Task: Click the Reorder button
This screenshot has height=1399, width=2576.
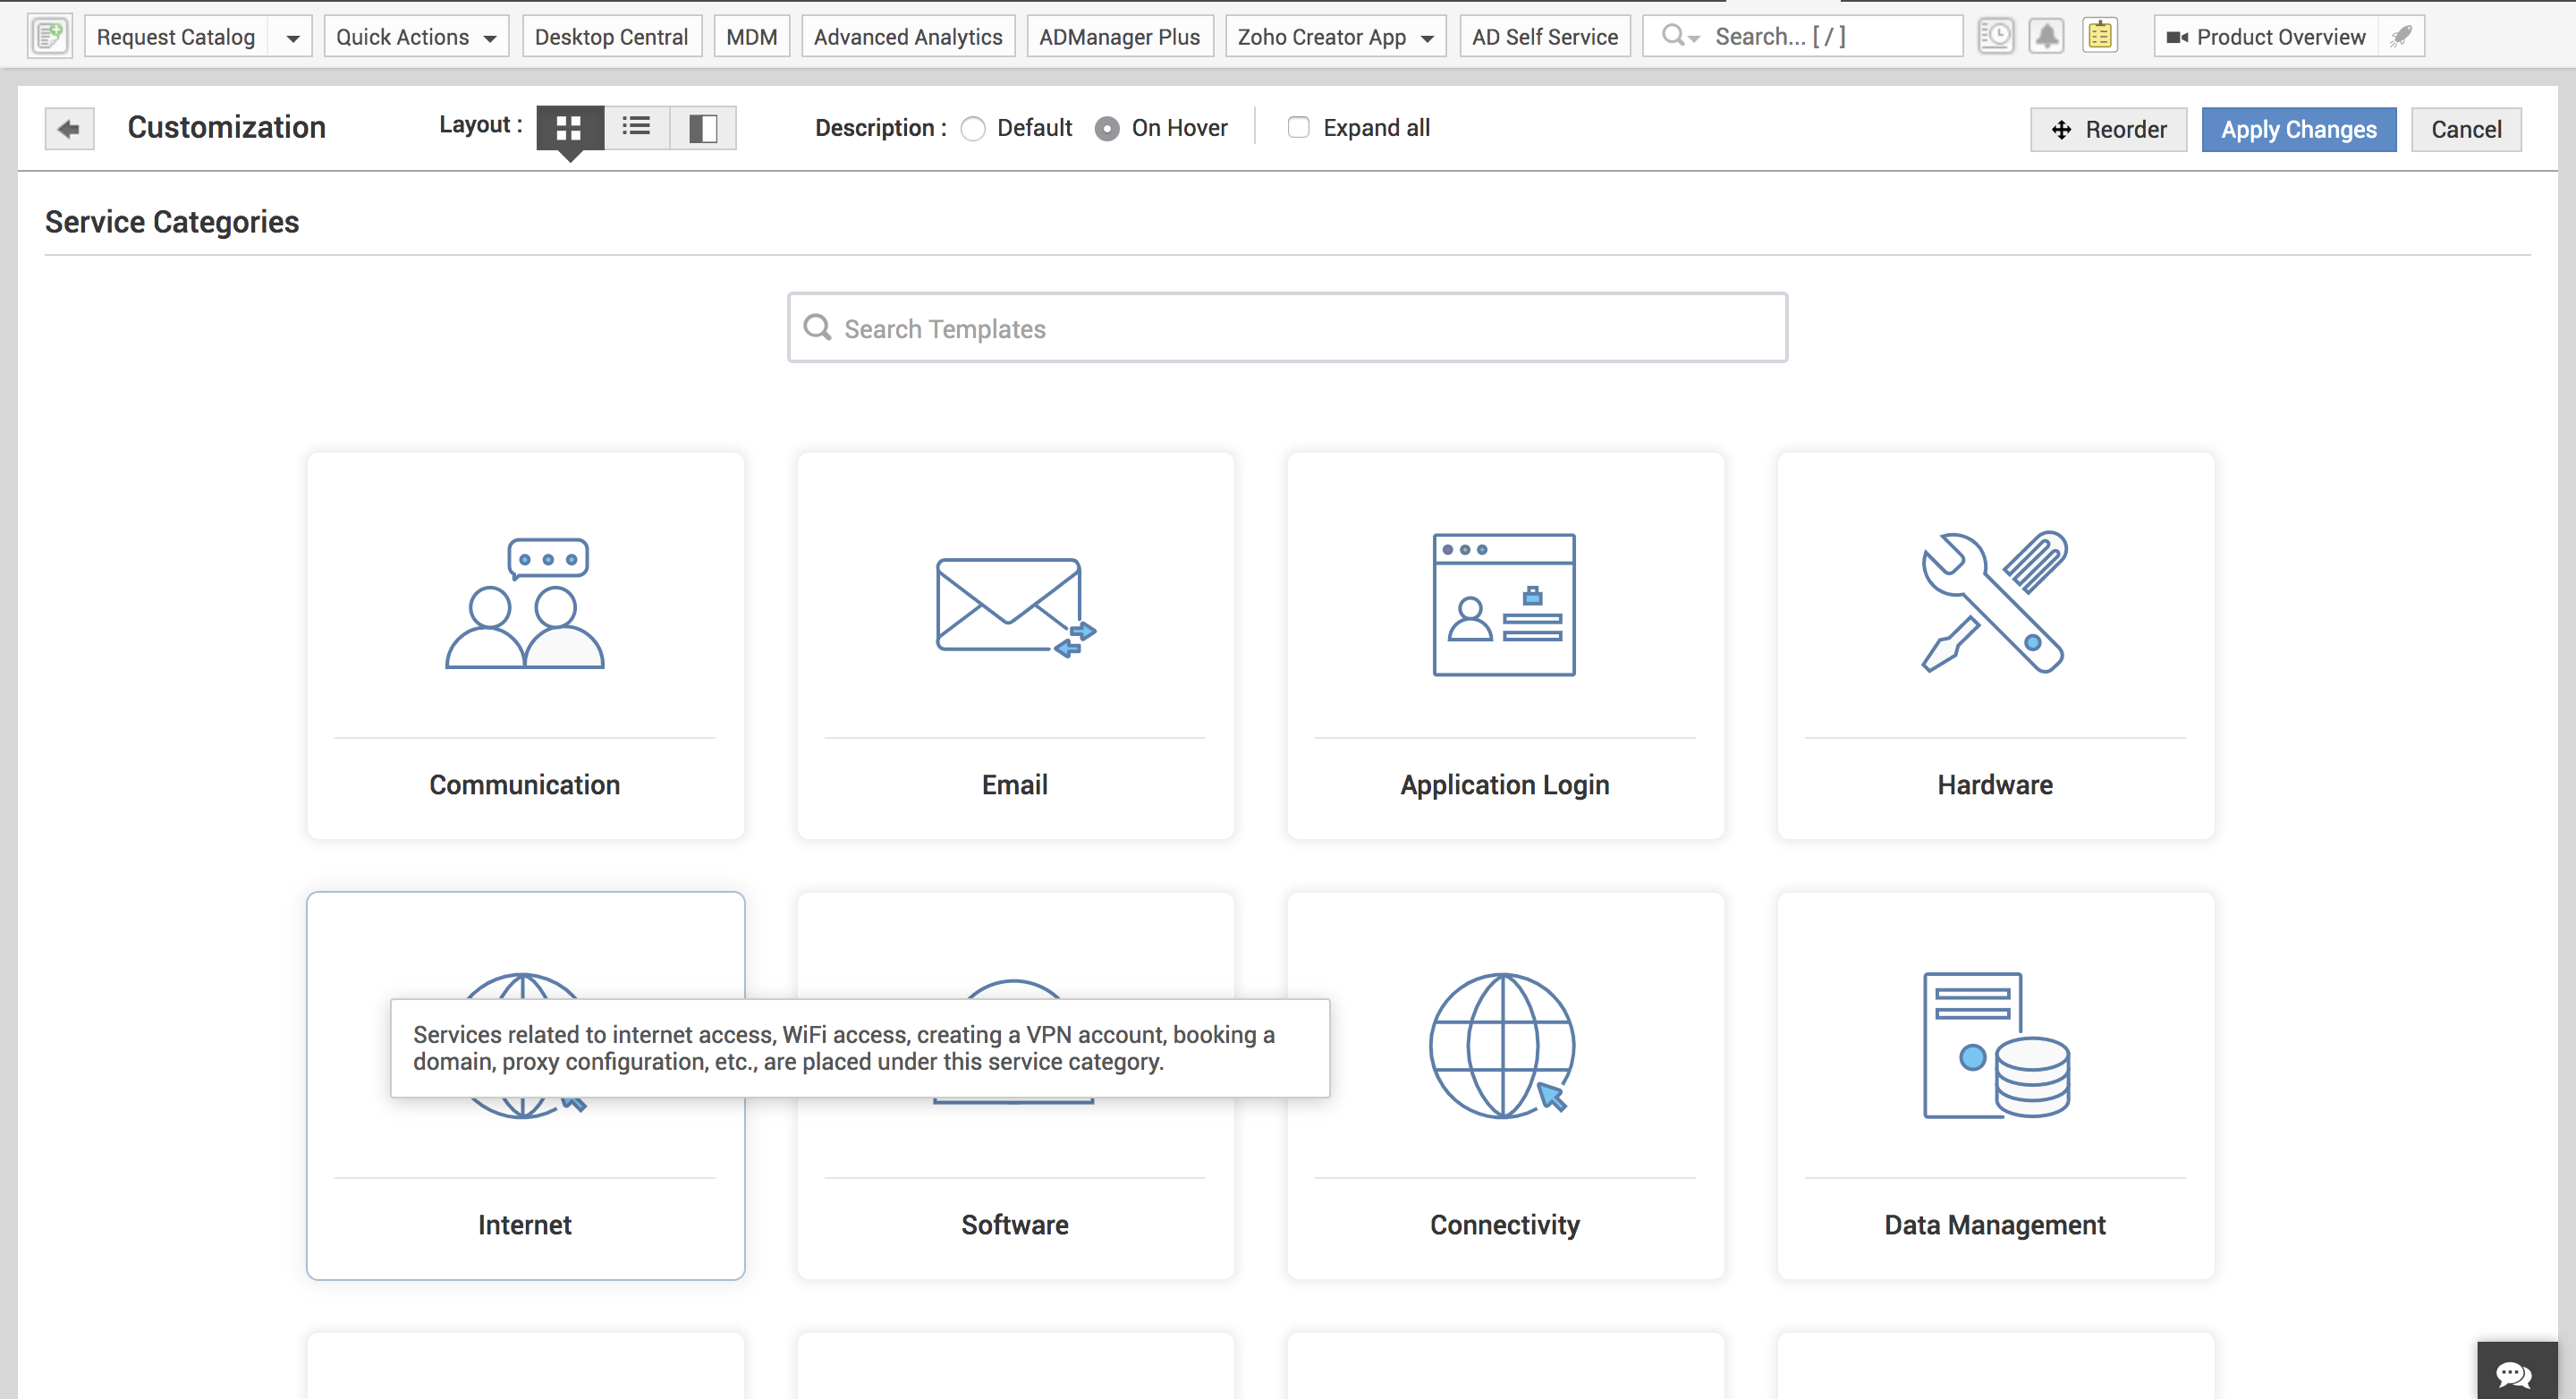Action: (x=2108, y=130)
